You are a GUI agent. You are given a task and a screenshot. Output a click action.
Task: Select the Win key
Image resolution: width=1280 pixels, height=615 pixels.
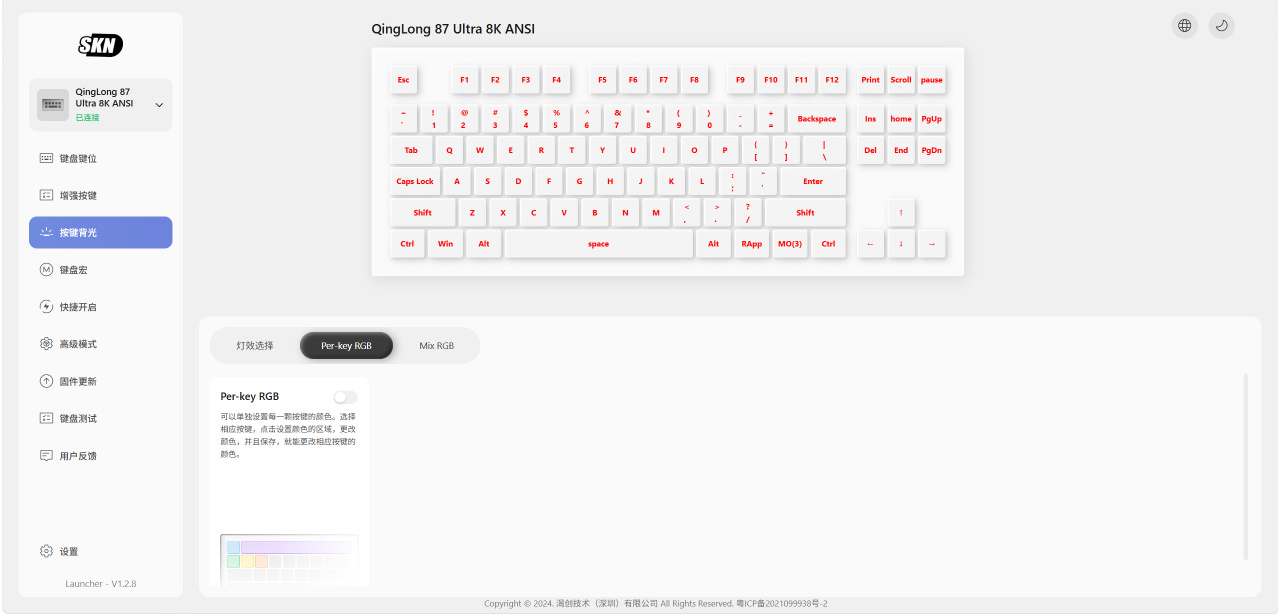[445, 244]
